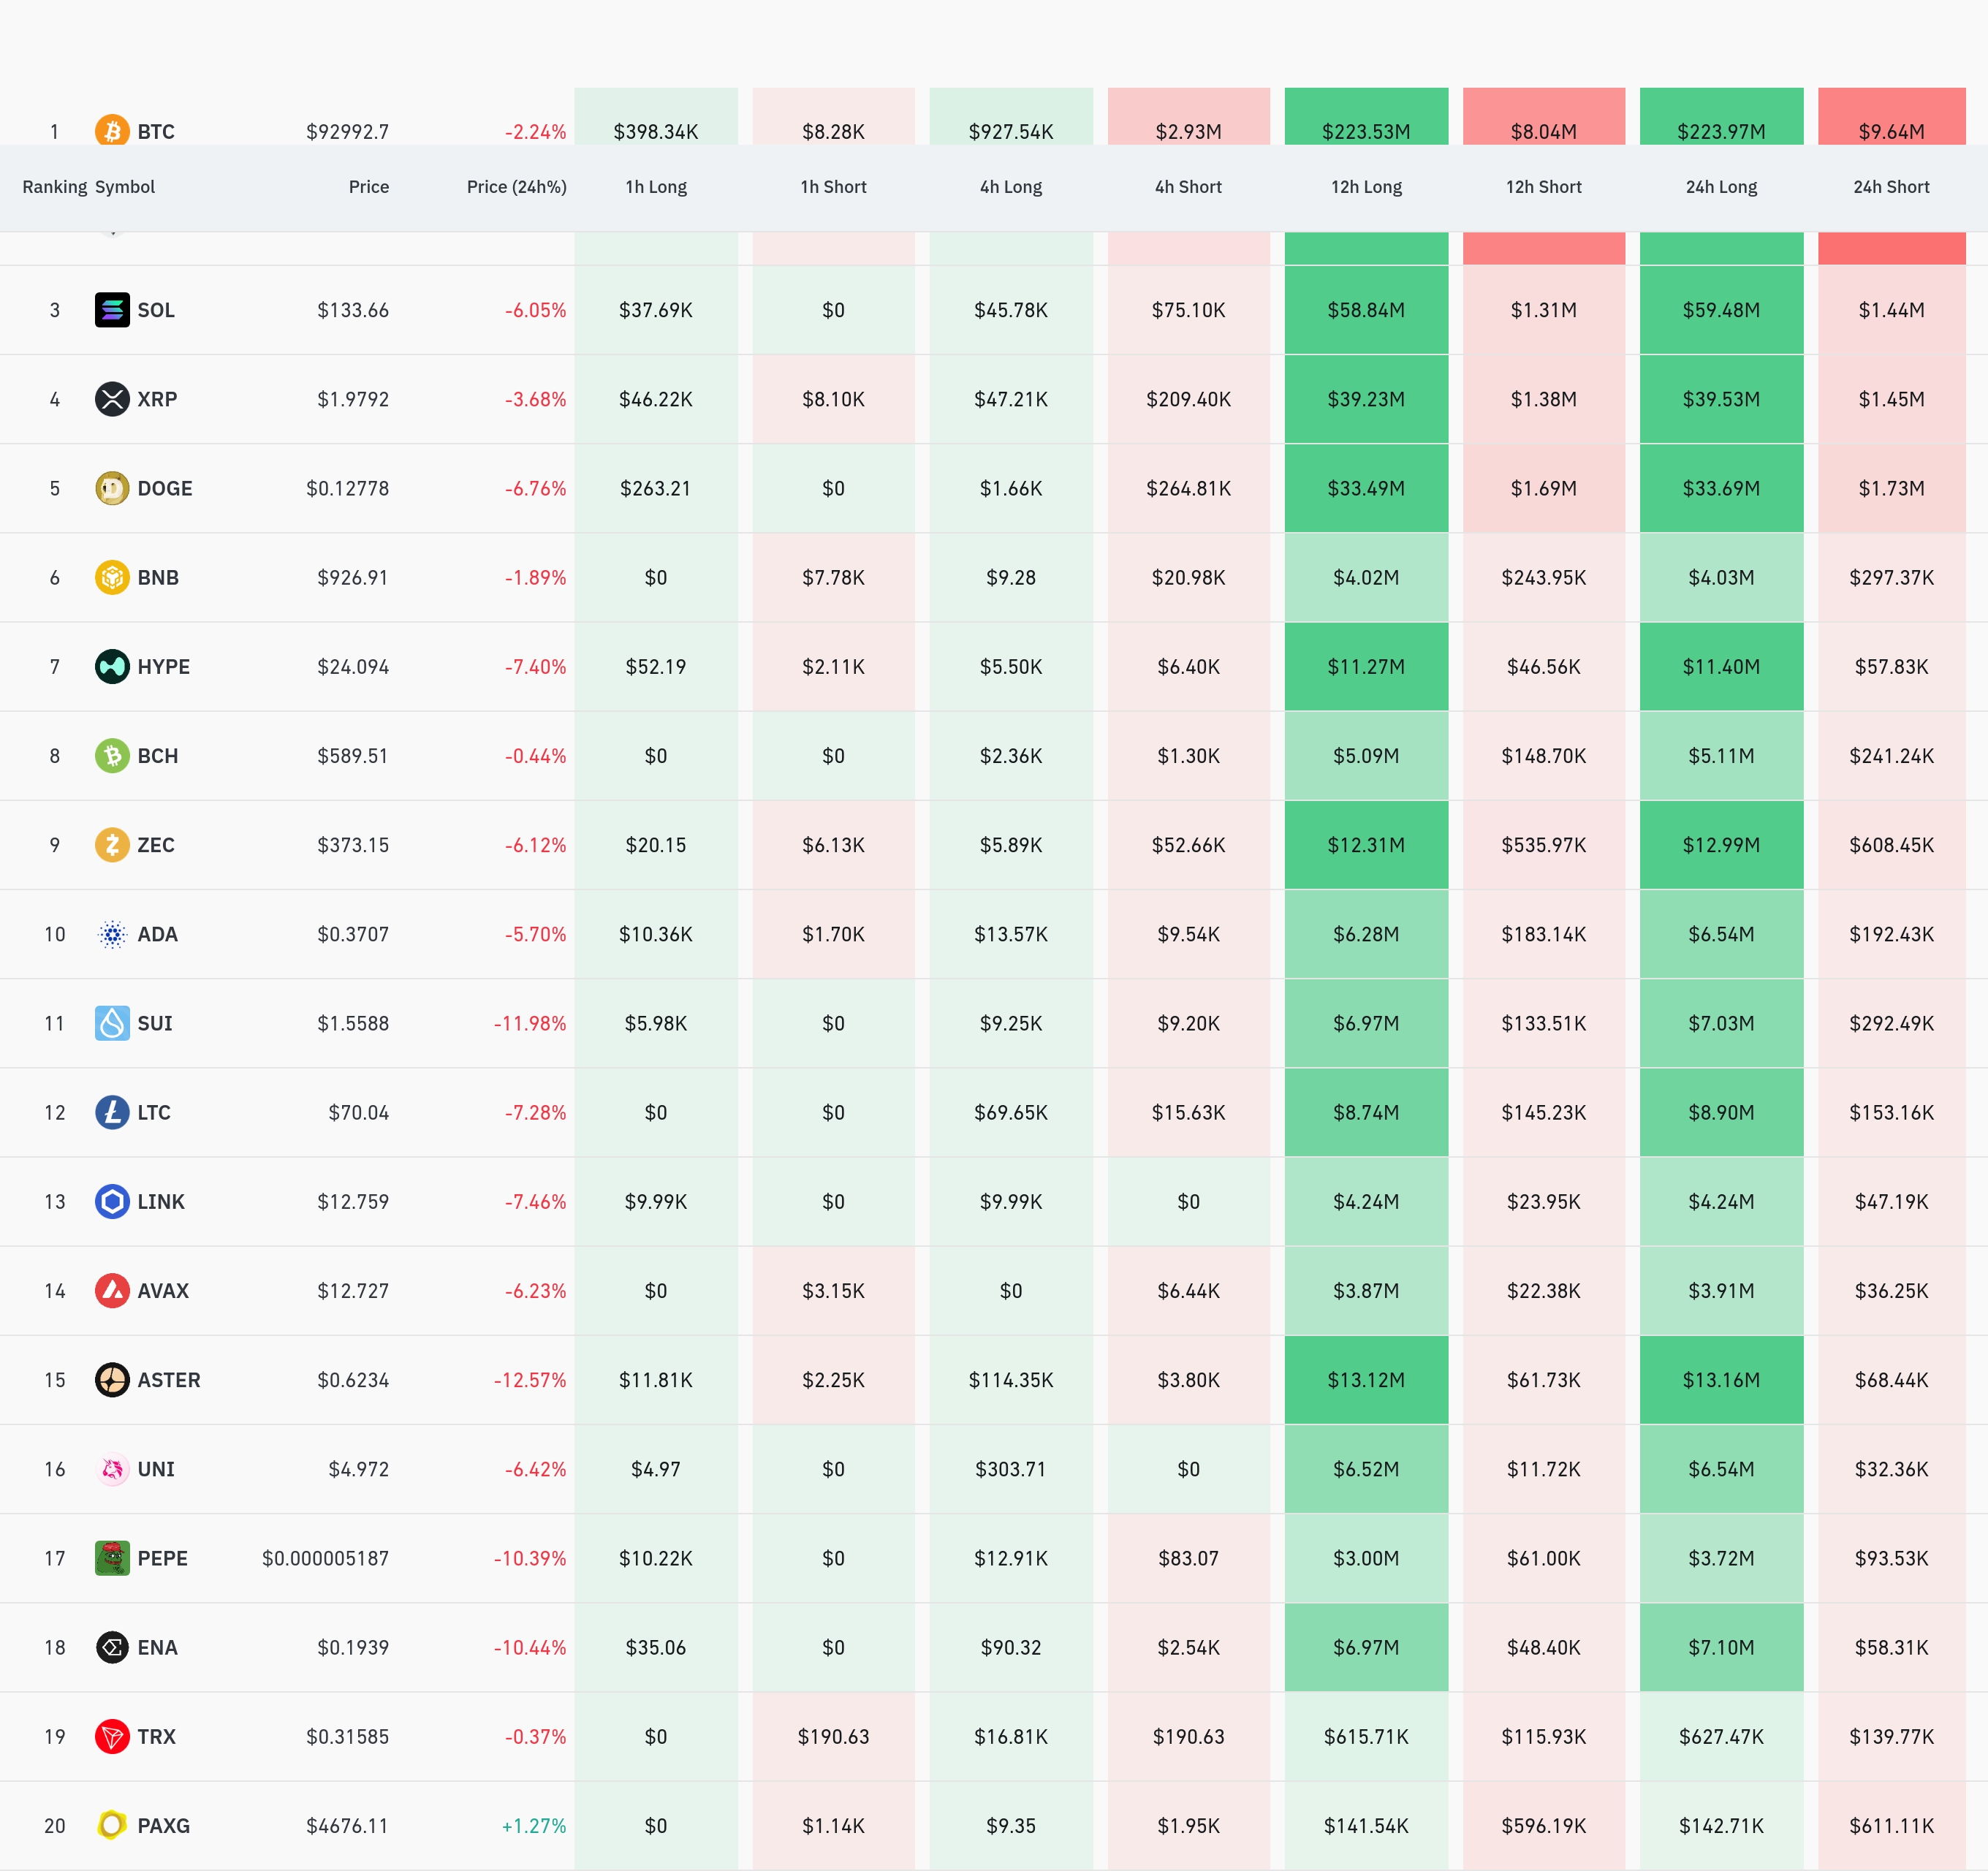Click the XRP coin icon

coord(112,399)
